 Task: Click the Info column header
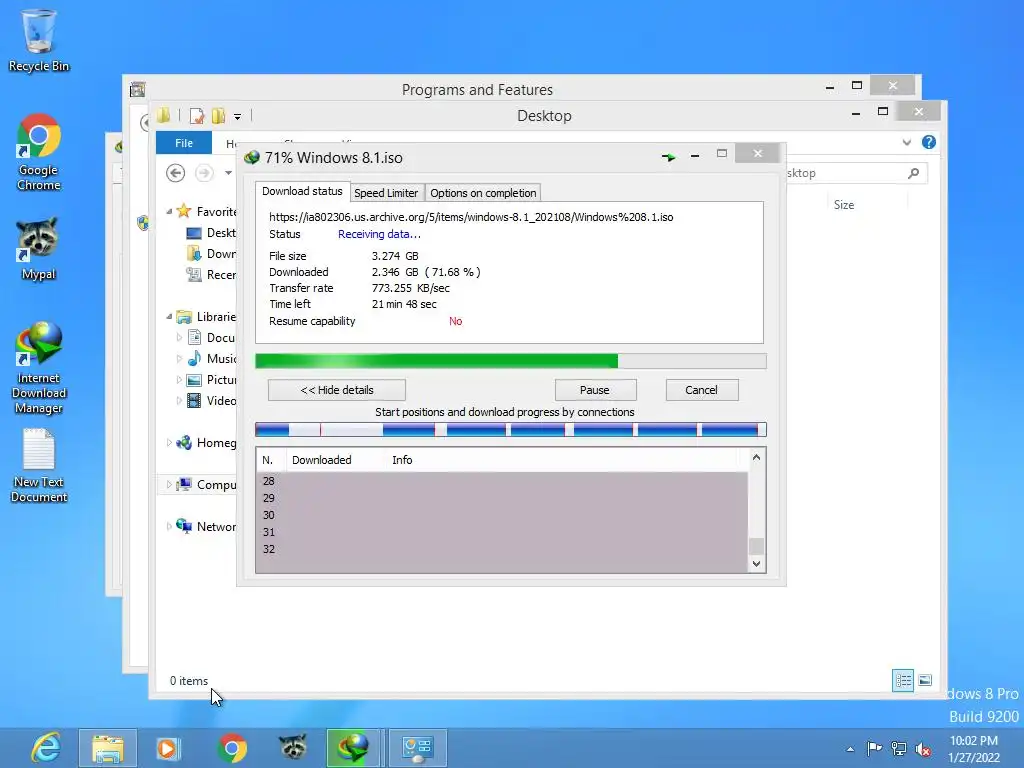coord(402,460)
